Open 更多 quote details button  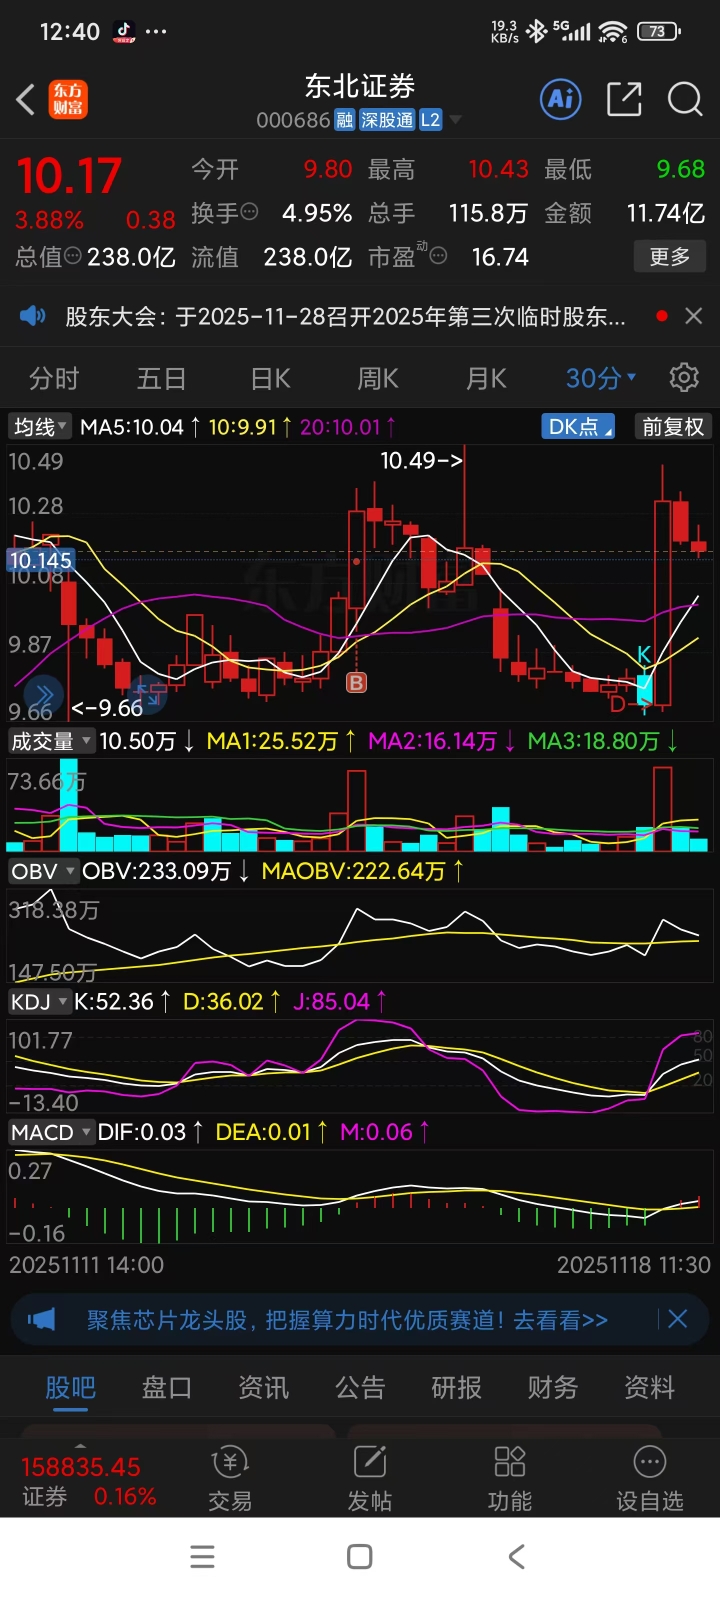[670, 256]
